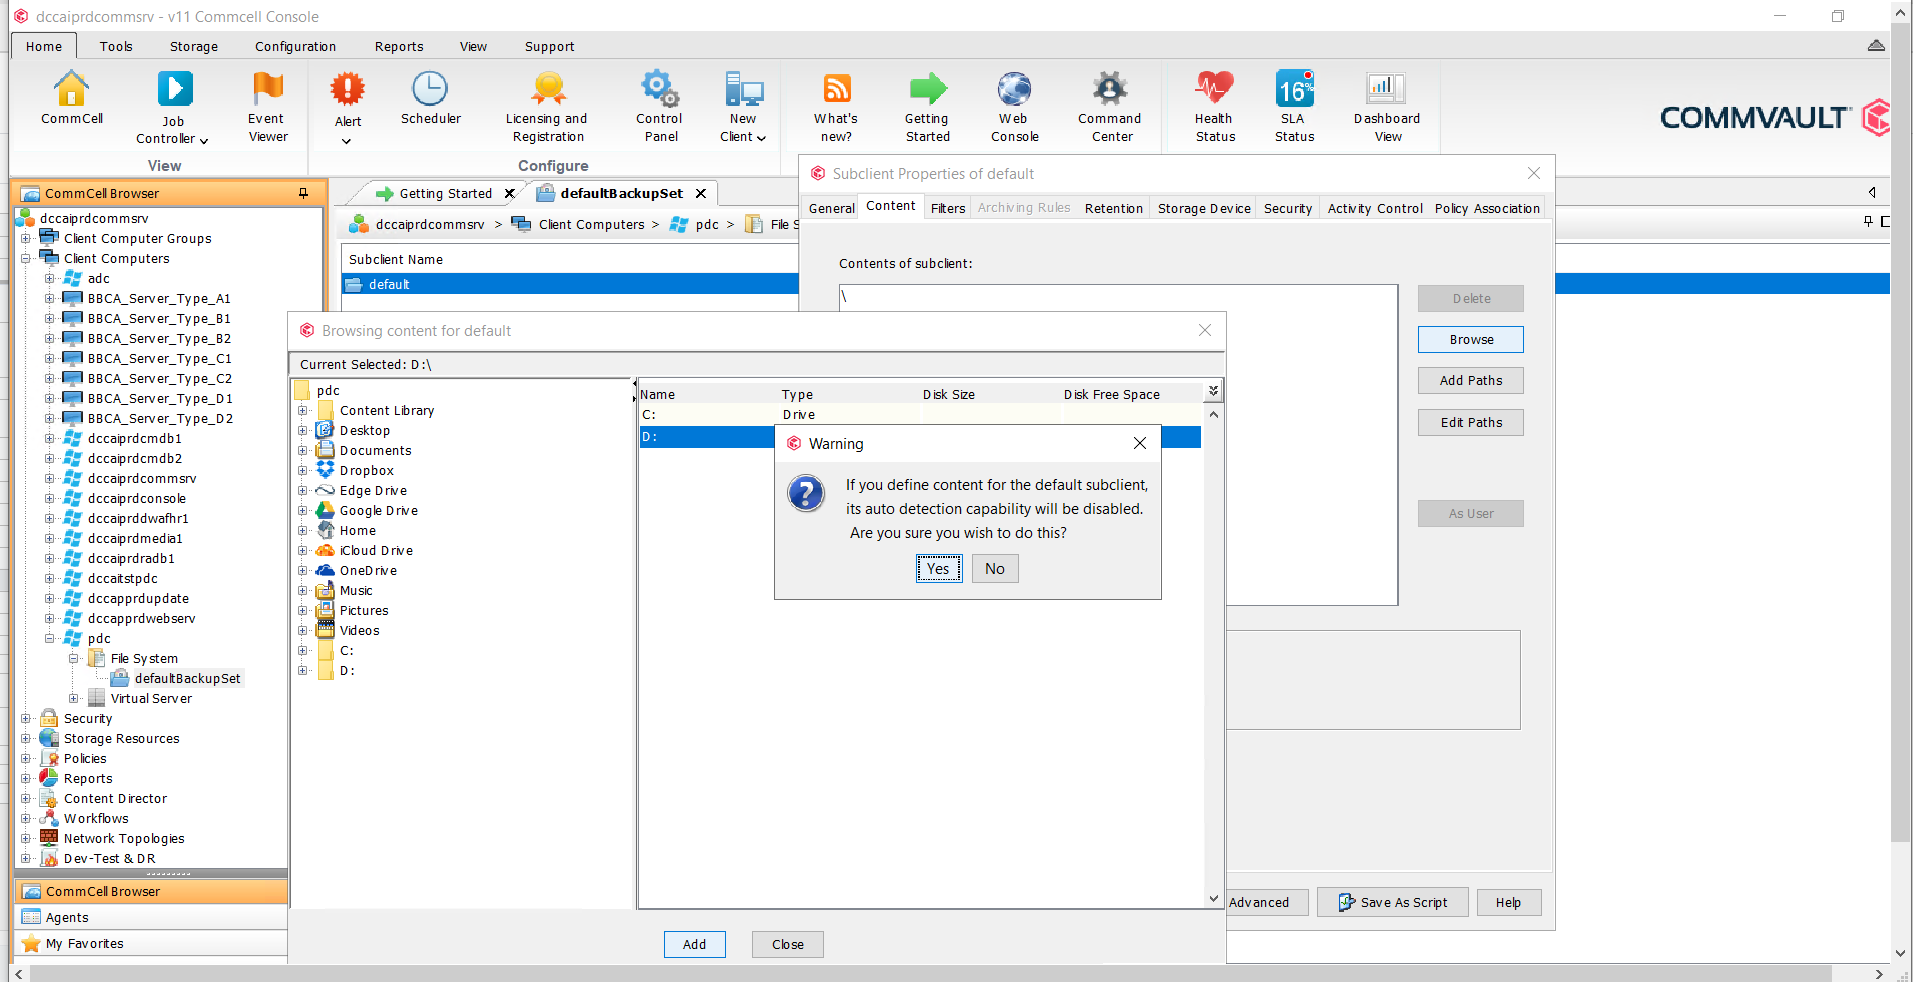The image size is (1913, 982).
Task: Open the Command Center
Action: point(1110,107)
